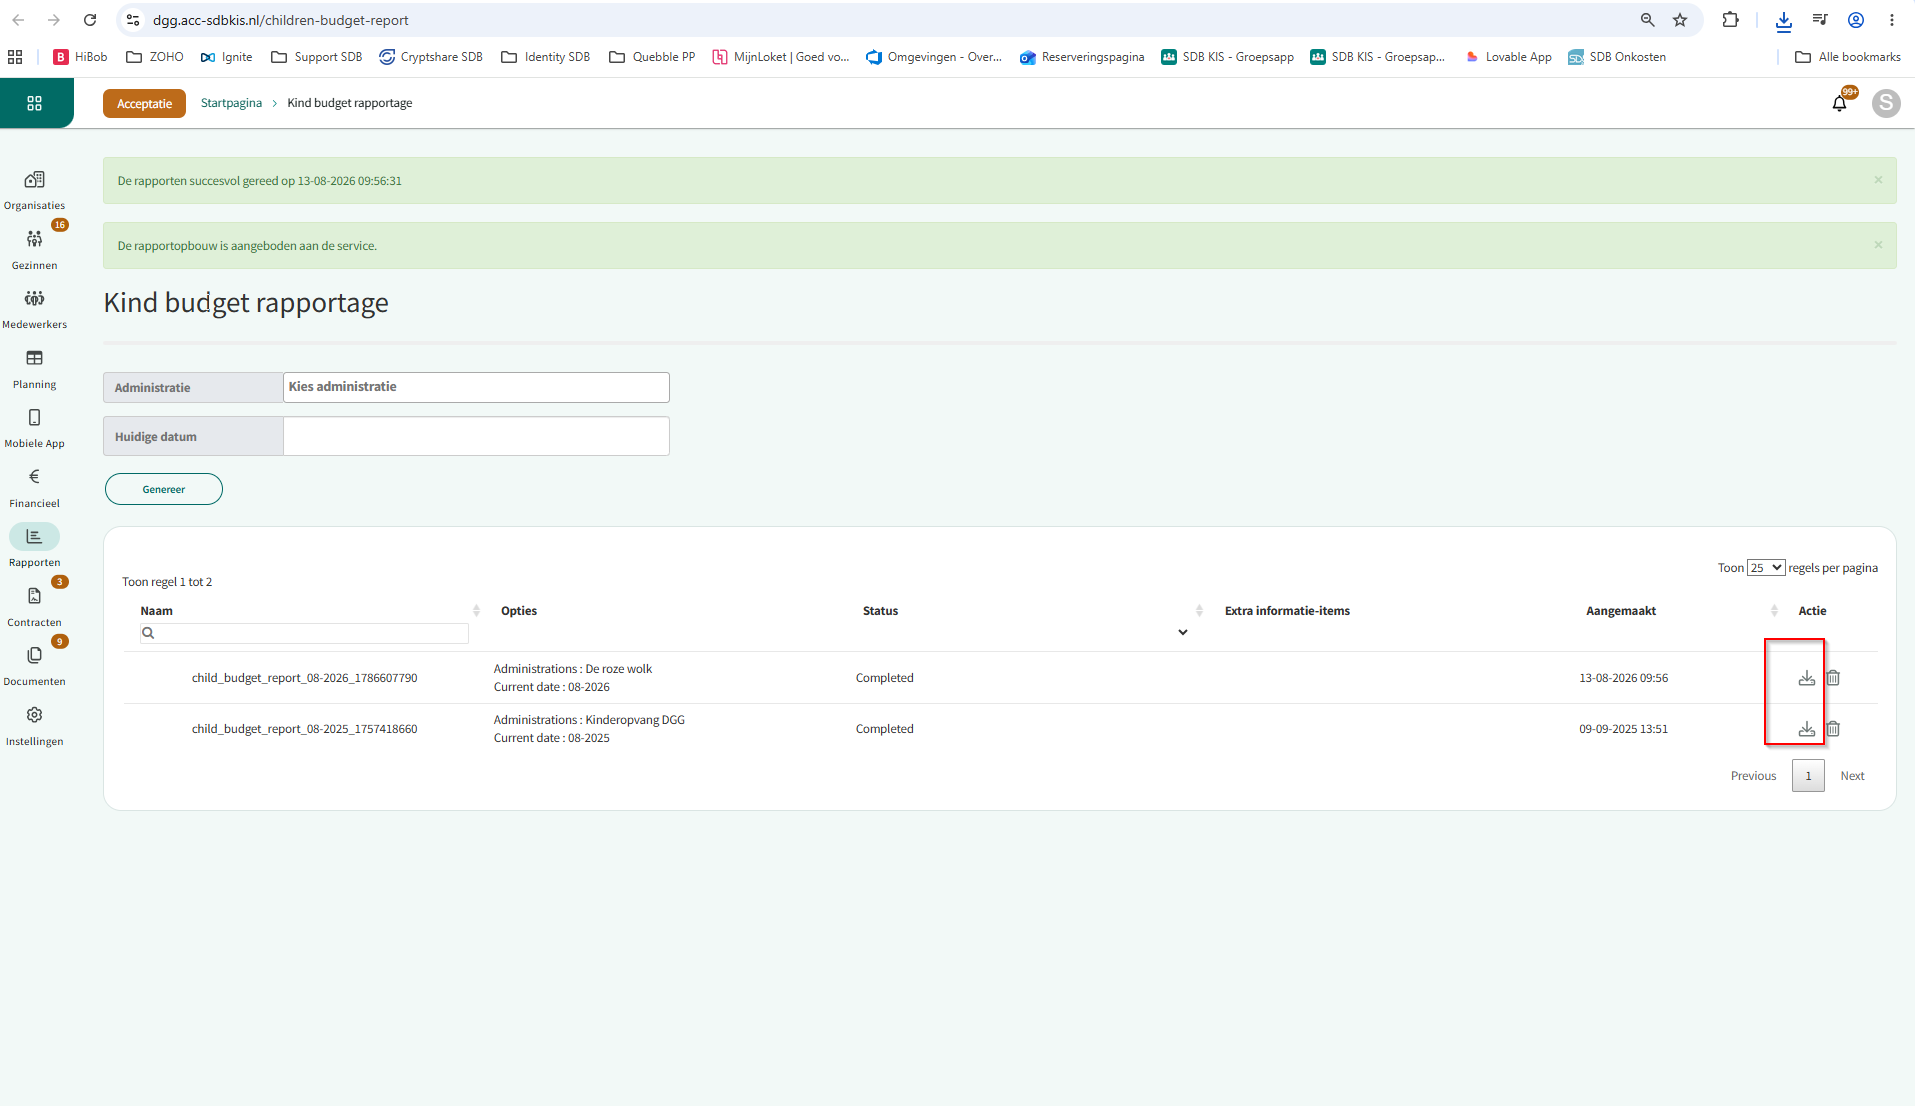Open the Rapporten sidebar section
1915x1106 pixels.
(34, 546)
